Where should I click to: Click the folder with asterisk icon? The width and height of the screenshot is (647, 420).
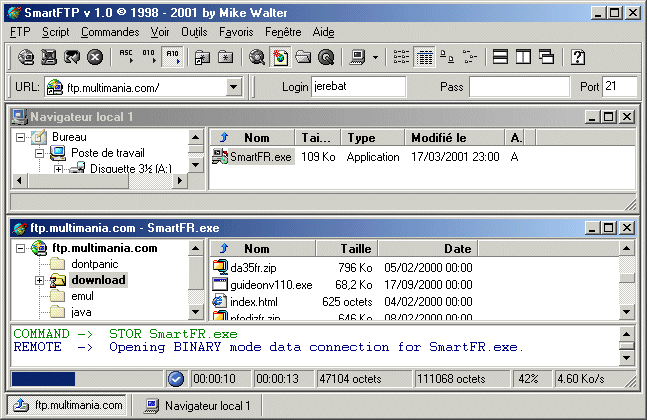coord(225,57)
